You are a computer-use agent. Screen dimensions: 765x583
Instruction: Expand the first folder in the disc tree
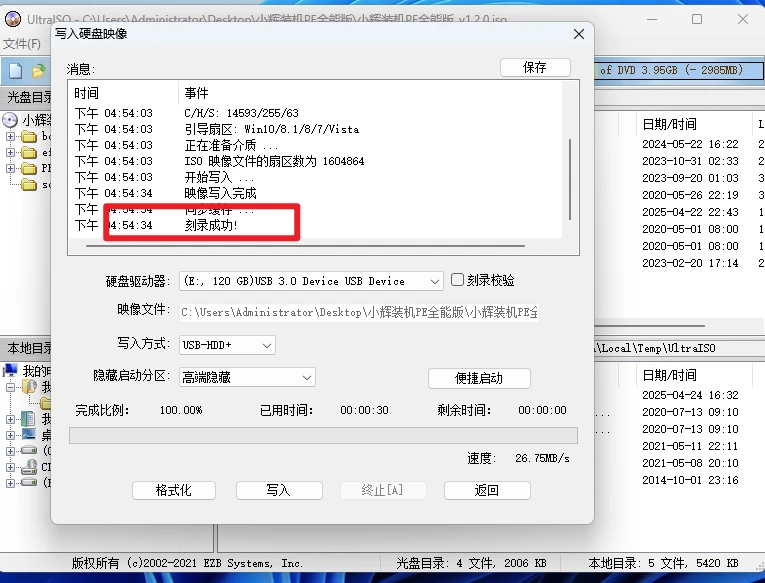pos(10,136)
